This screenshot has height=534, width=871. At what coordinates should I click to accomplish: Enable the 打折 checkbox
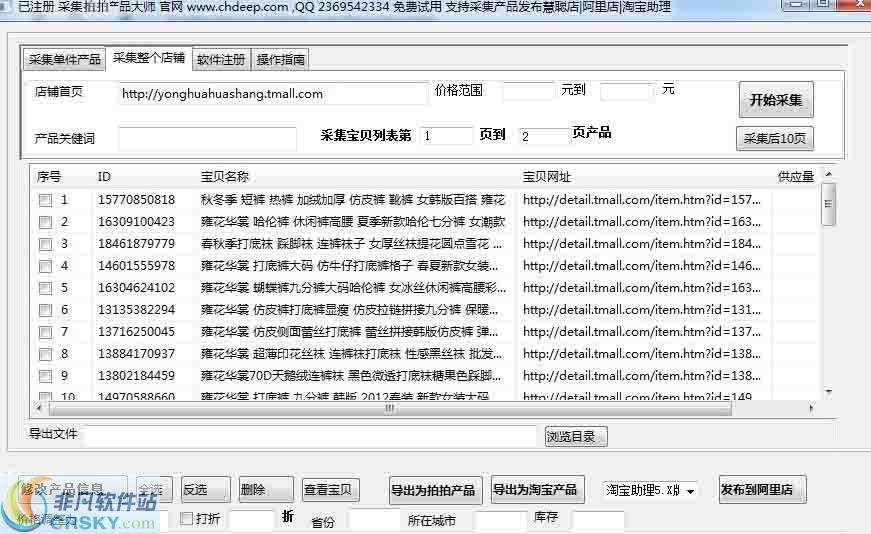(187, 518)
